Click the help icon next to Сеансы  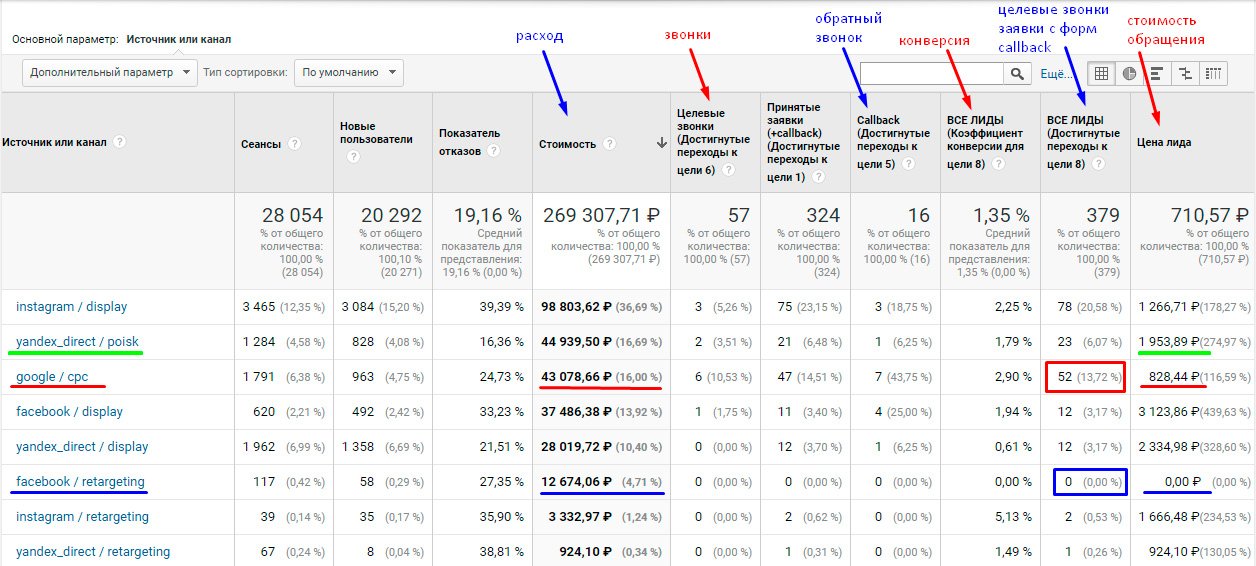tap(294, 144)
